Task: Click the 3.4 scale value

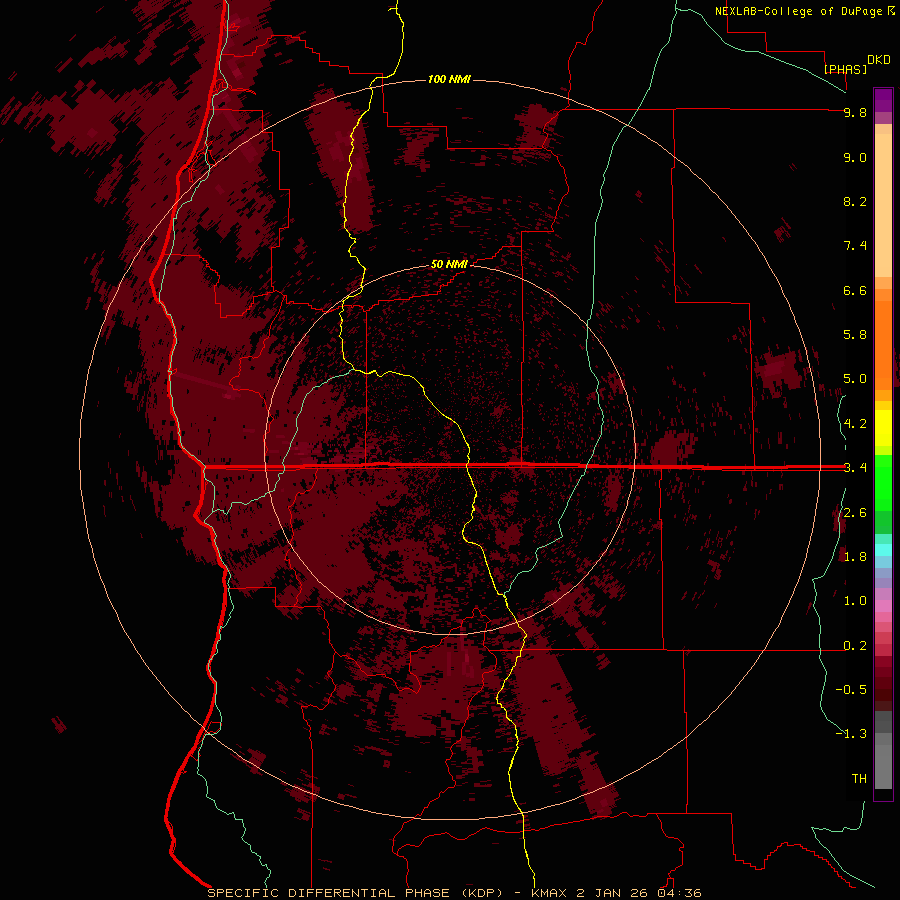Action: (855, 468)
